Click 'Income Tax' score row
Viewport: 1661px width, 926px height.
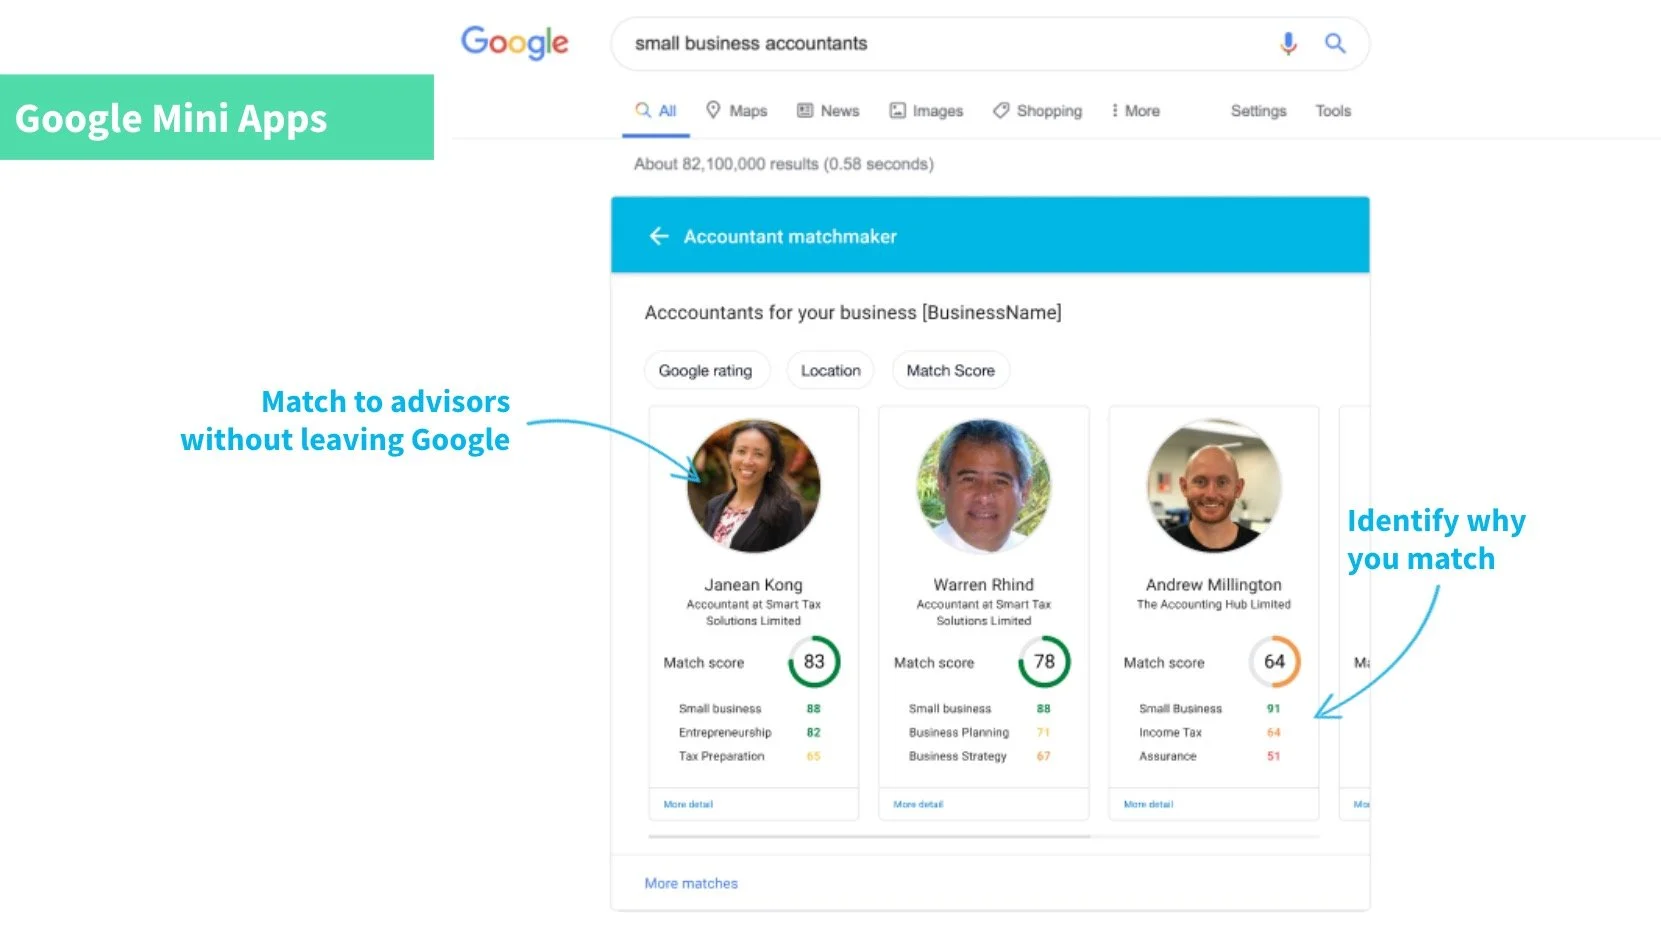coord(1210,733)
